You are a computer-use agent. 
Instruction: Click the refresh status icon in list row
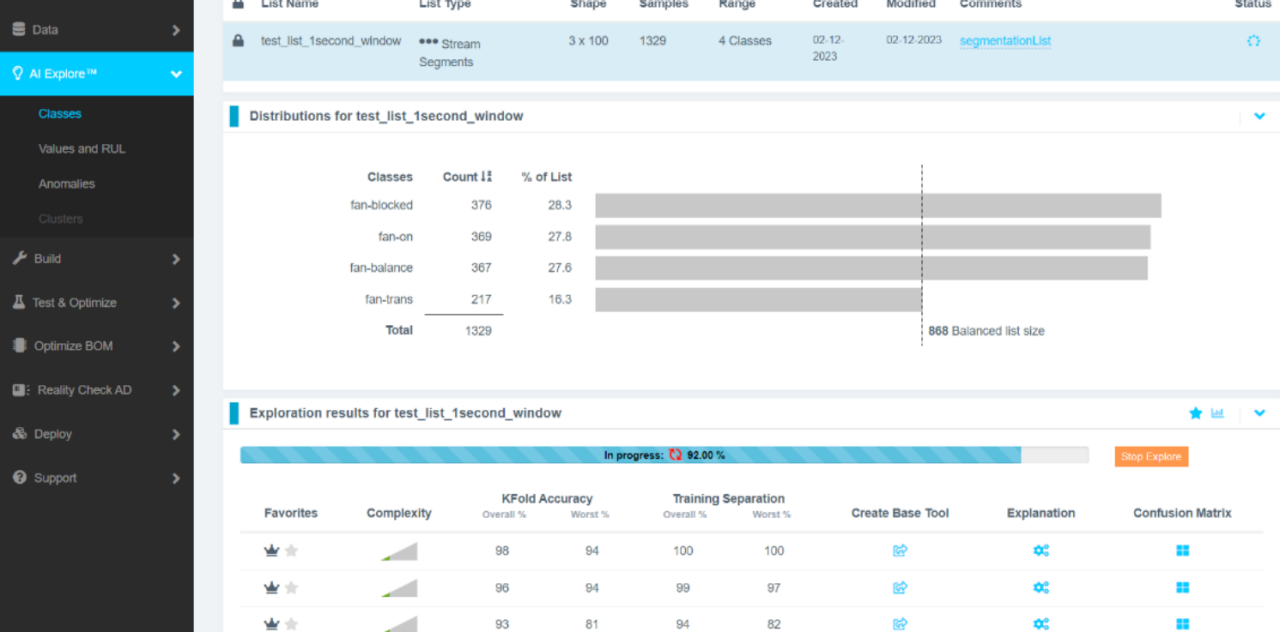coord(1253,41)
